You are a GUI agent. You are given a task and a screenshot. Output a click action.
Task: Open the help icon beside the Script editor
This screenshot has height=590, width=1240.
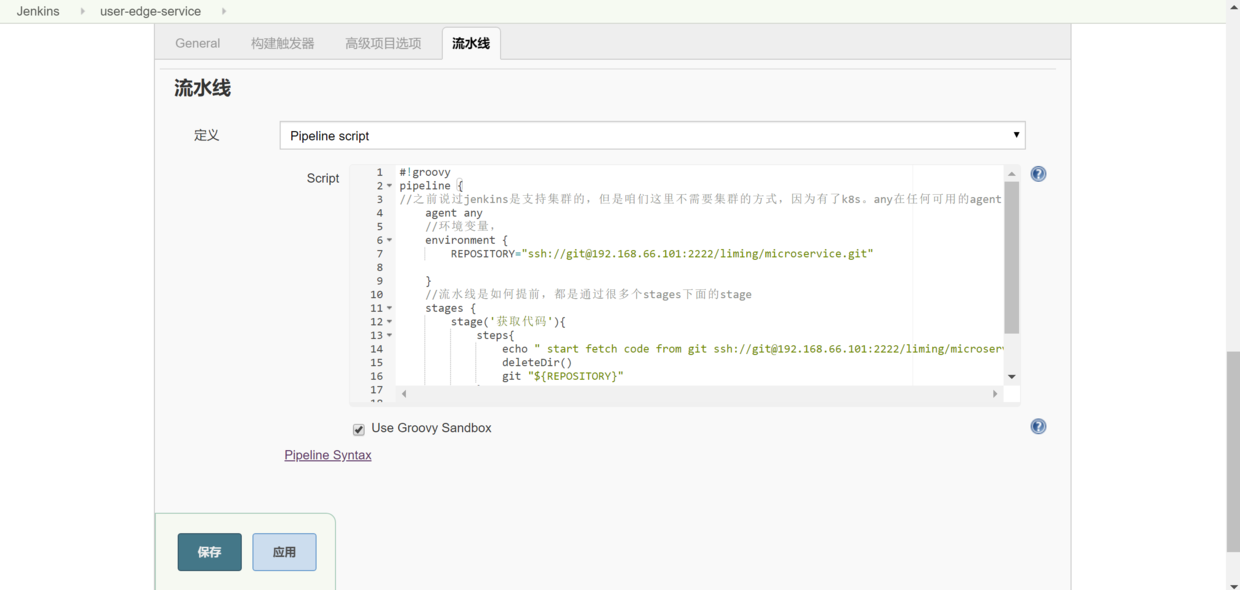click(x=1037, y=173)
